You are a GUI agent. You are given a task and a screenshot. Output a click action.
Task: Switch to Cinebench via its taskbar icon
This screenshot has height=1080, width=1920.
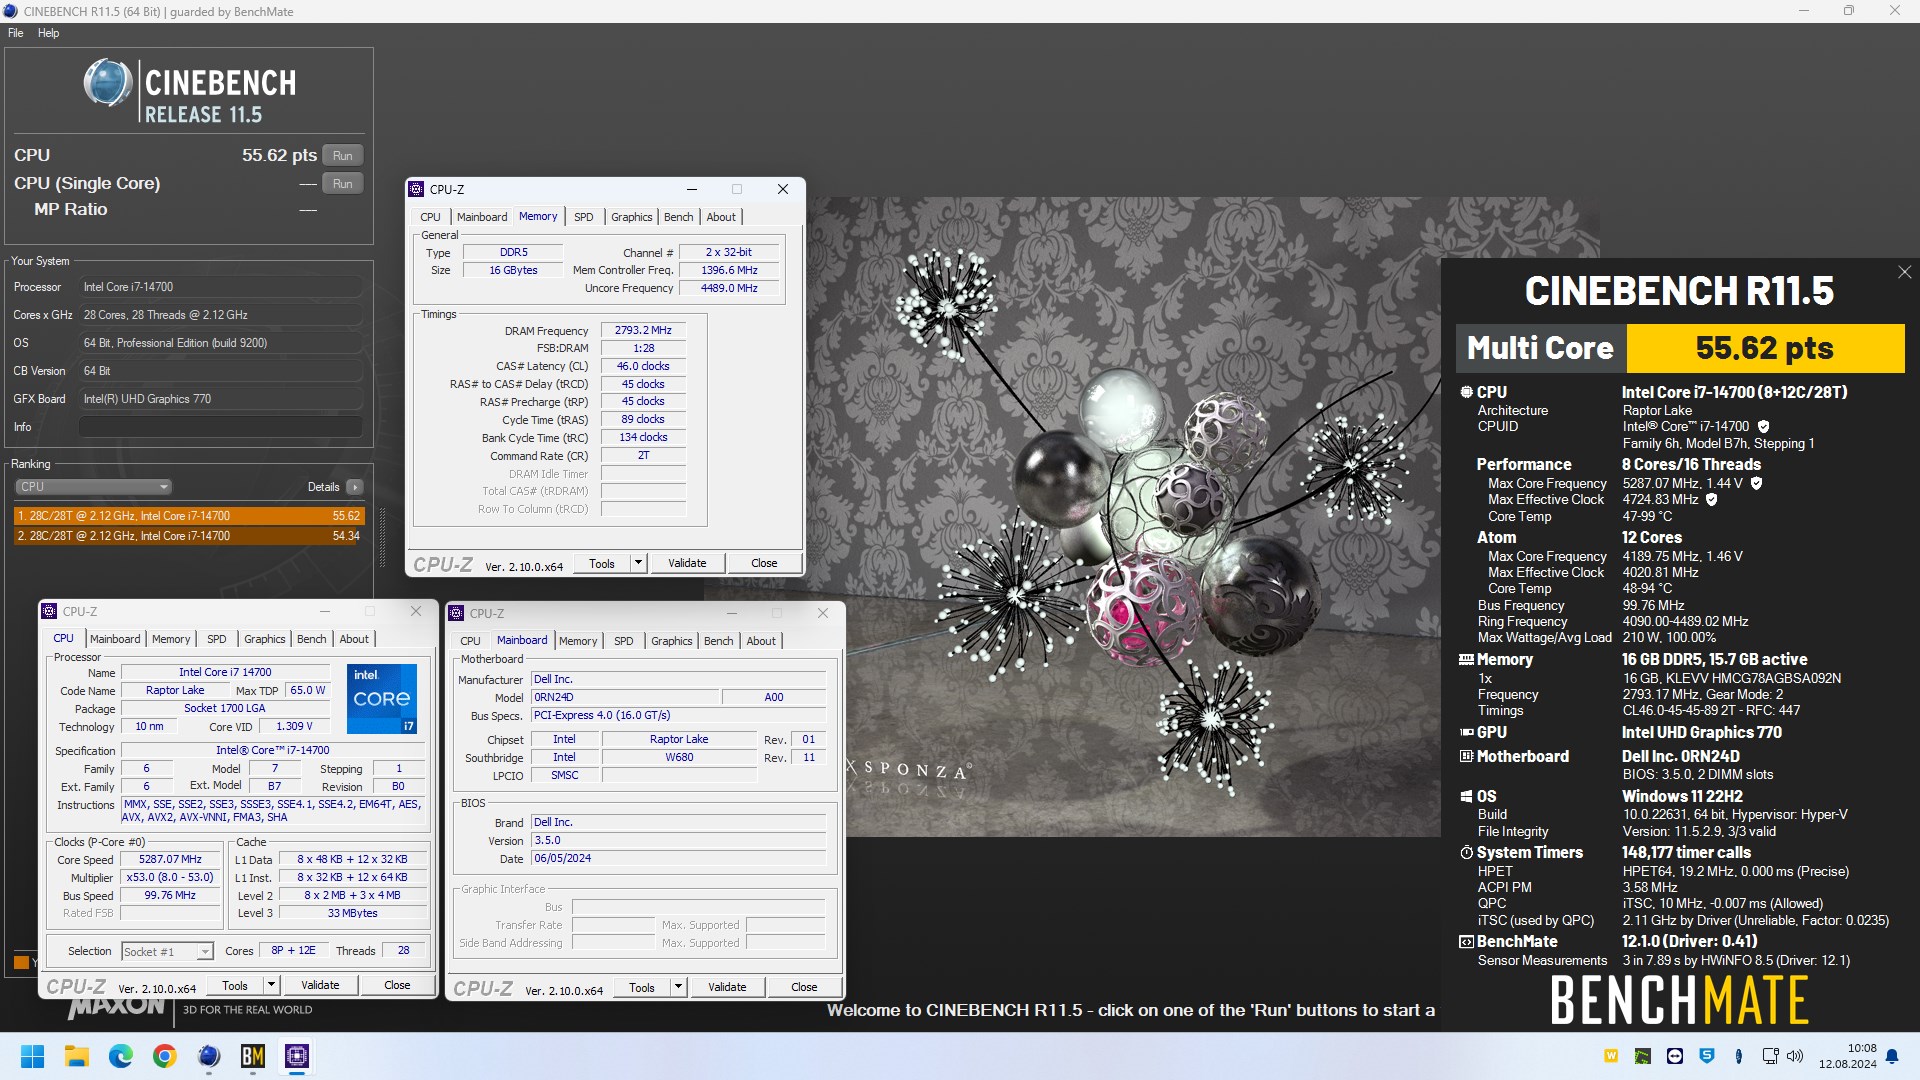point(209,1056)
